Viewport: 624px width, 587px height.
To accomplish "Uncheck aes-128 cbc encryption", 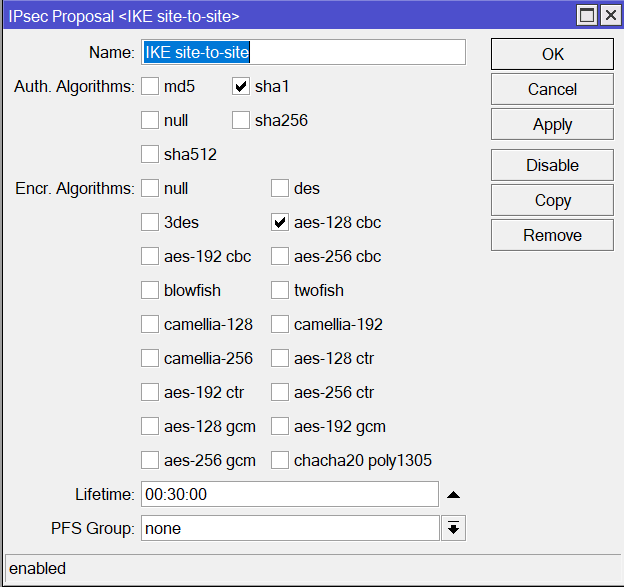I will point(280,222).
